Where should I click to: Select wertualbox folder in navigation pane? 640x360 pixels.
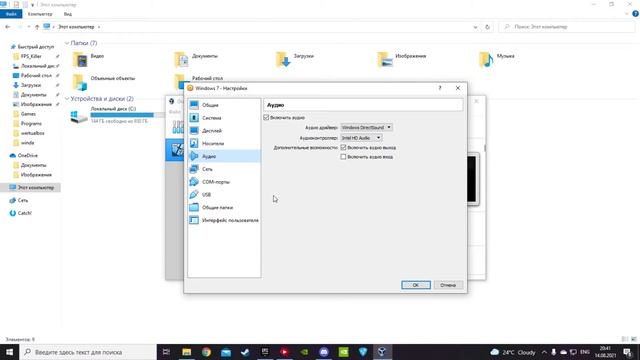coord(32,133)
